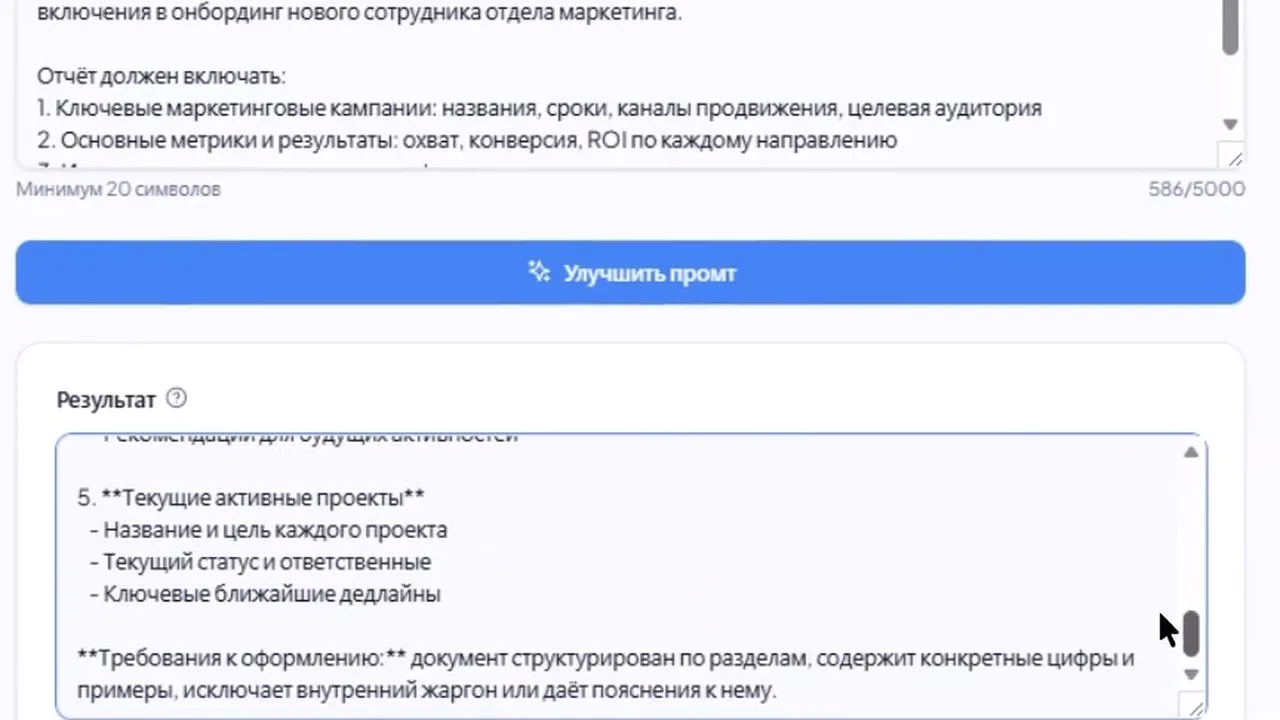Click the sparkle icon on the Улучшить промт button
This screenshot has height=720, width=1280.
[539, 272]
